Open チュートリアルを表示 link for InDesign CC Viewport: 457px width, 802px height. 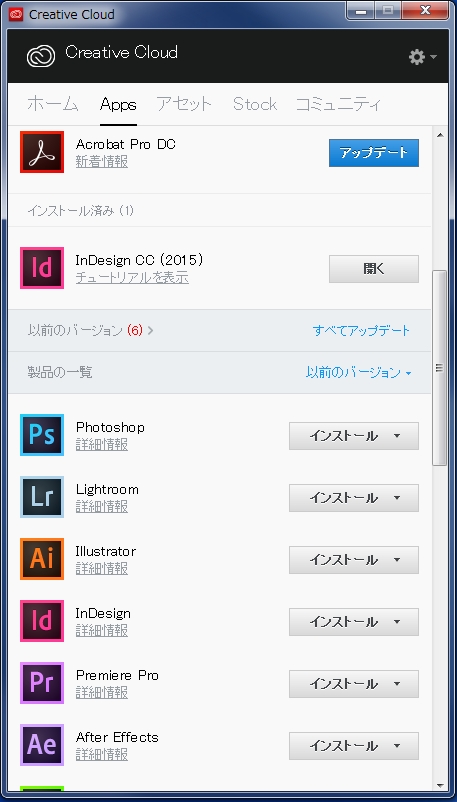pyautogui.click(x=132, y=278)
